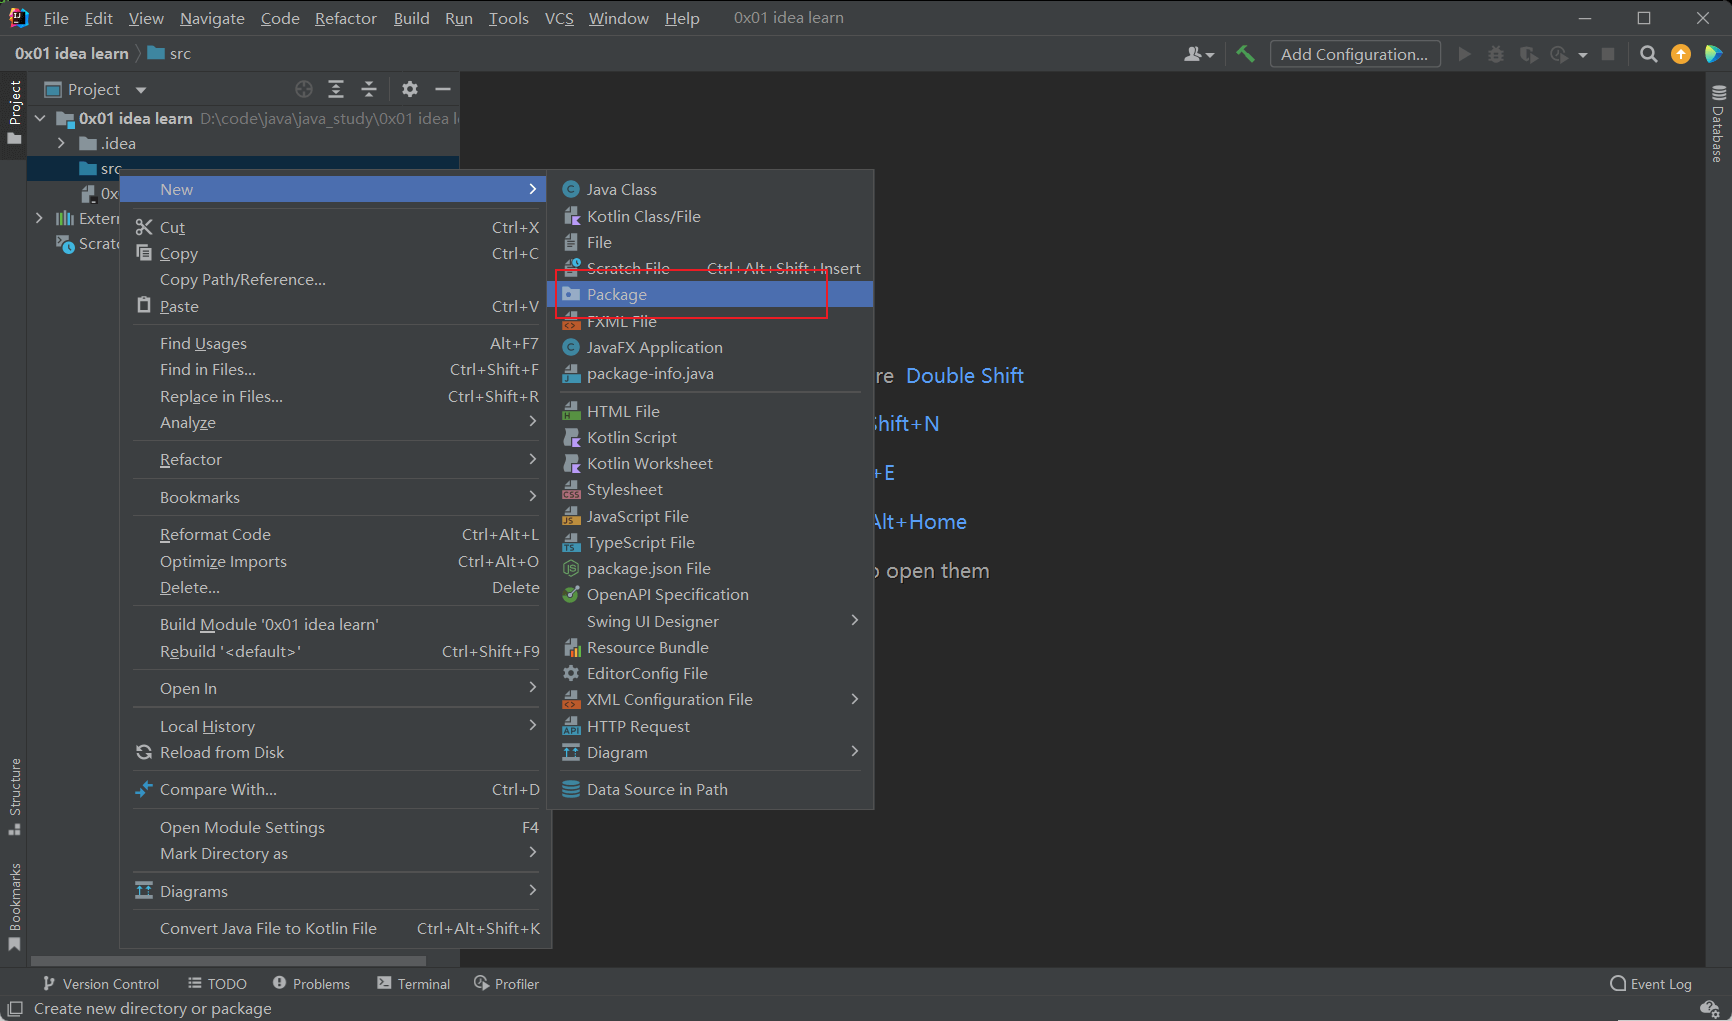Click Add Configuration button

click(x=1355, y=54)
